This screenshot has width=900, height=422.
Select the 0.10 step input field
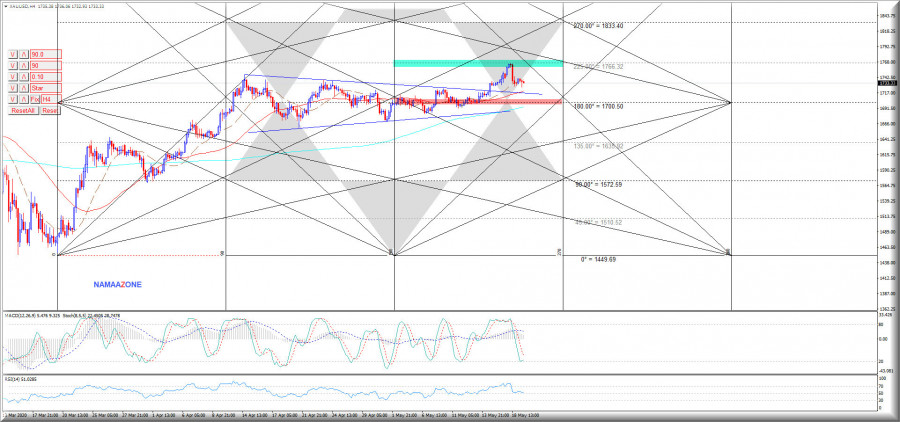[x=45, y=77]
